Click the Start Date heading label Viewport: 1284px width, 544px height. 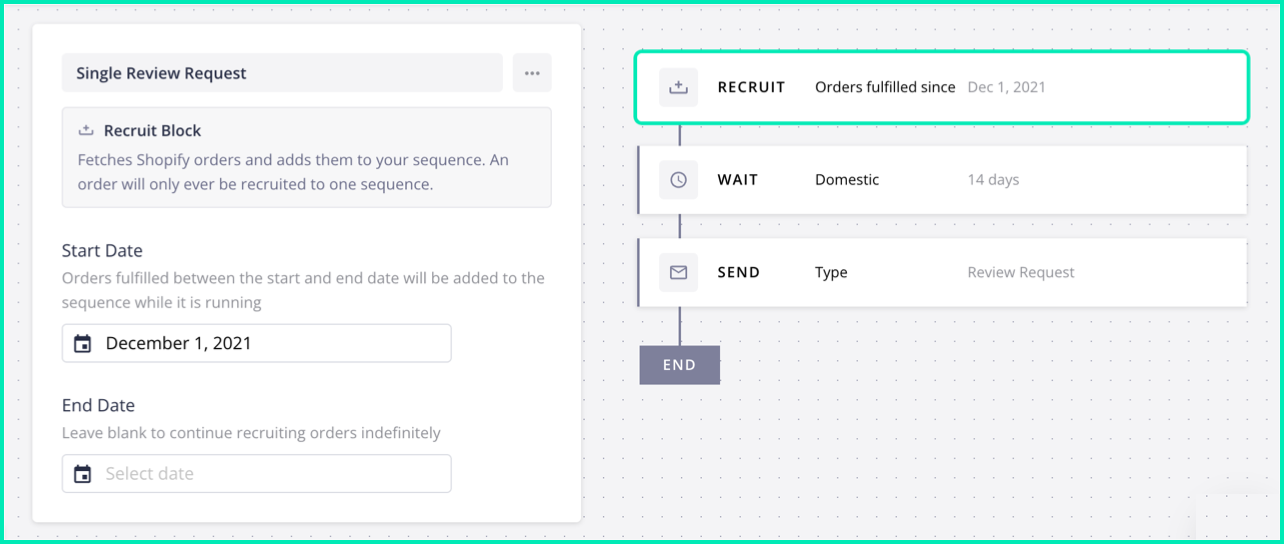click(x=102, y=250)
